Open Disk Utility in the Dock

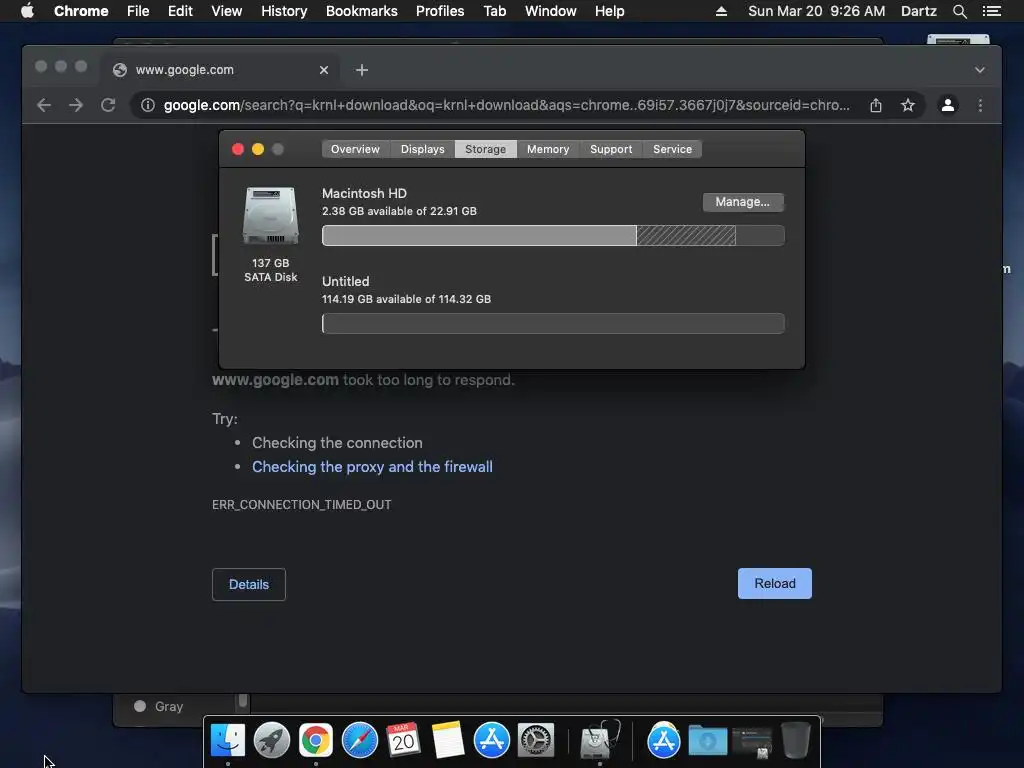pos(600,741)
